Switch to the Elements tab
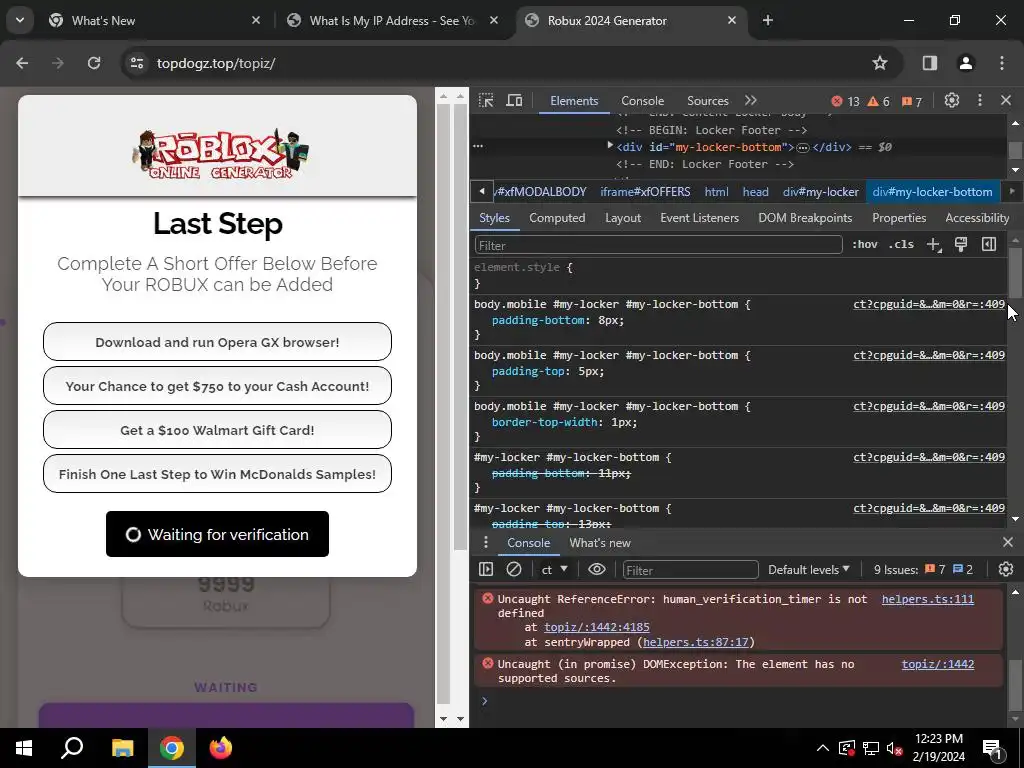This screenshot has height=768, width=1024. click(574, 101)
